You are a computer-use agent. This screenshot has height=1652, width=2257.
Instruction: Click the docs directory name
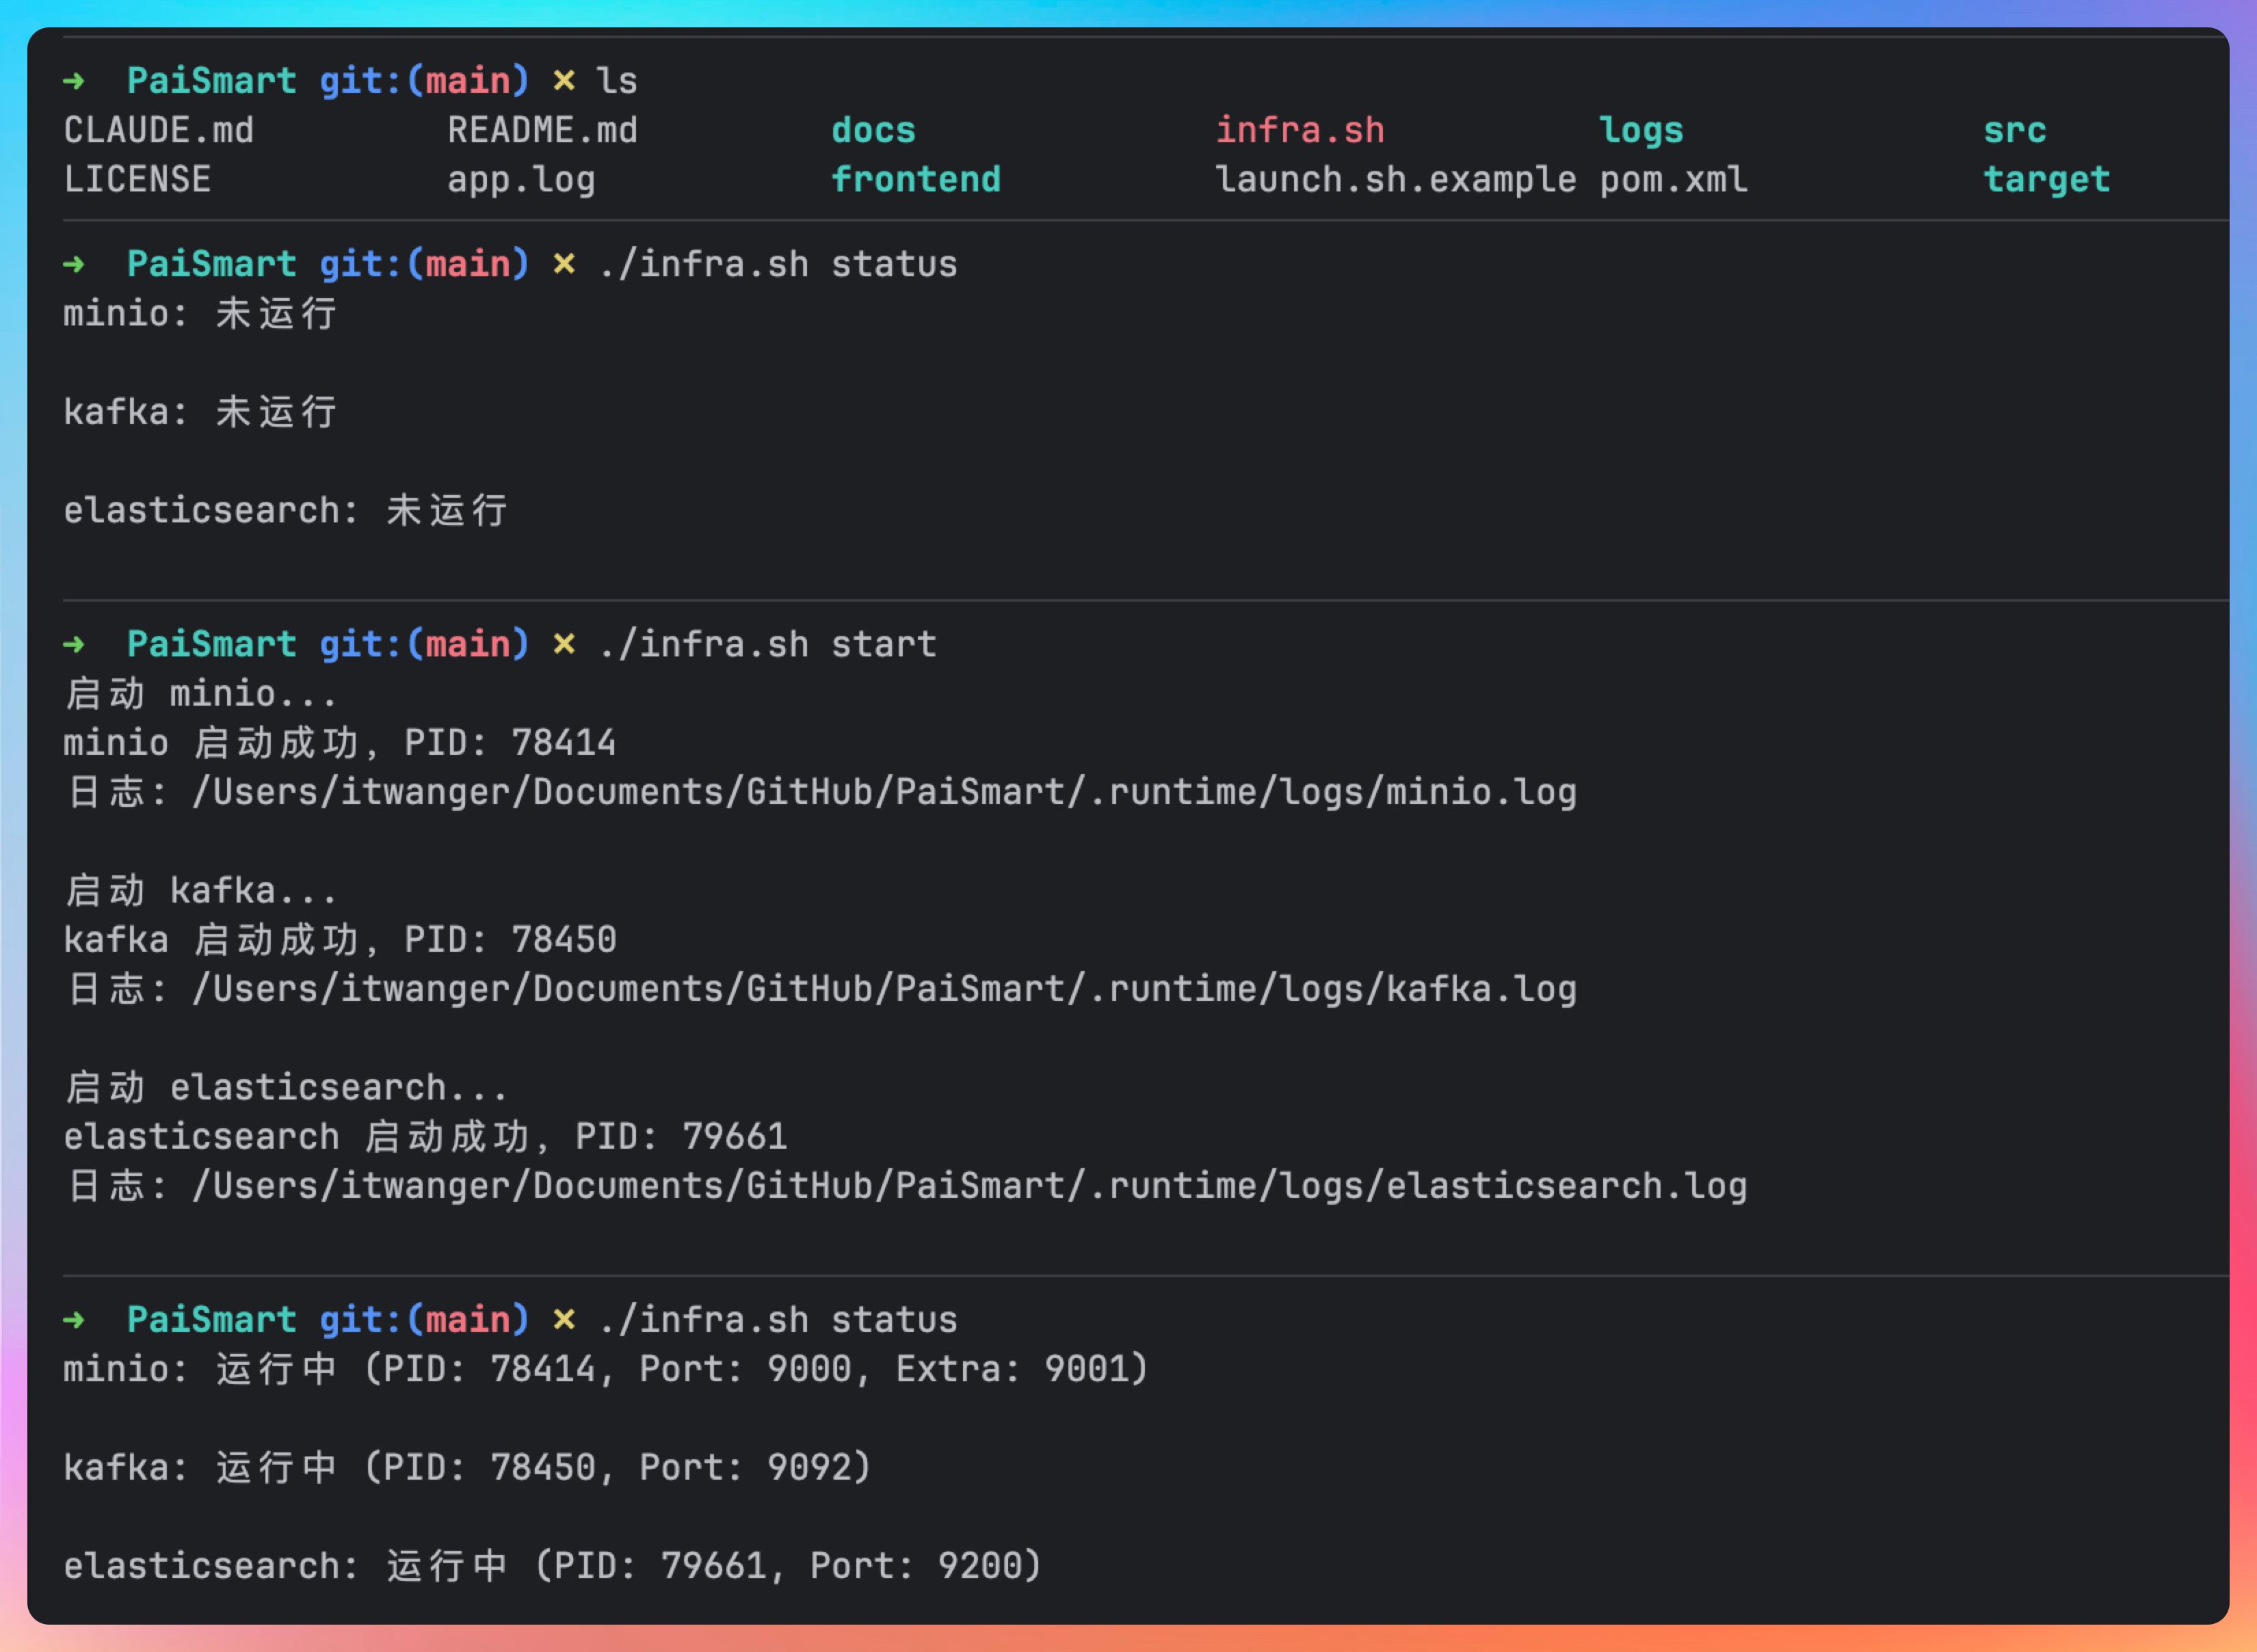click(x=873, y=130)
